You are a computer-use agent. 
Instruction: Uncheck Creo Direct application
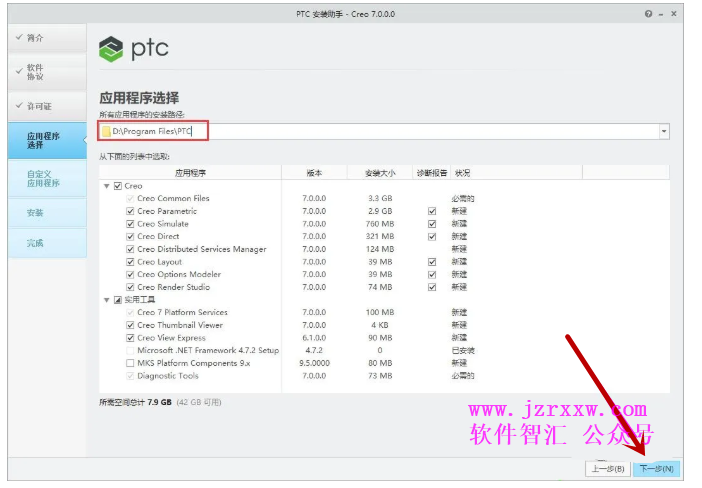130,236
